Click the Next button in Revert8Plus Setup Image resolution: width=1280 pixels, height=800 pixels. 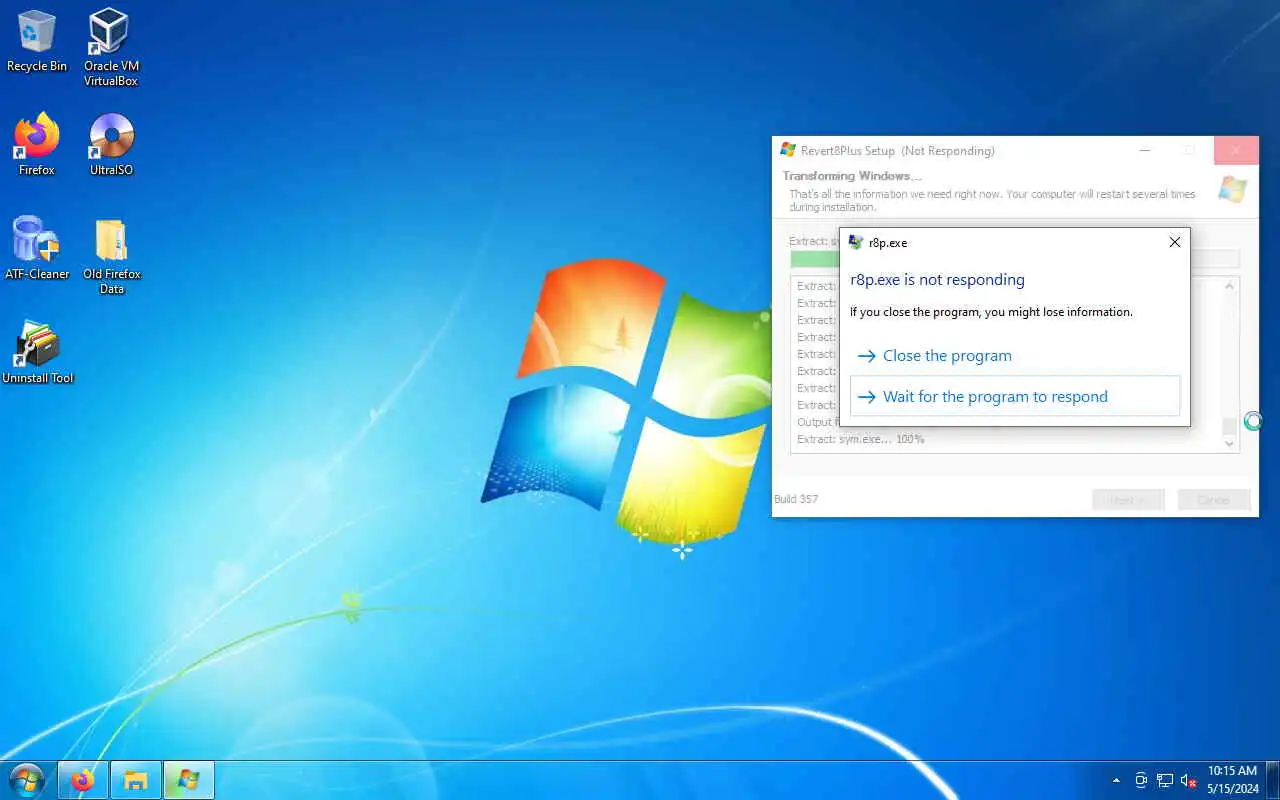(x=1128, y=499)
